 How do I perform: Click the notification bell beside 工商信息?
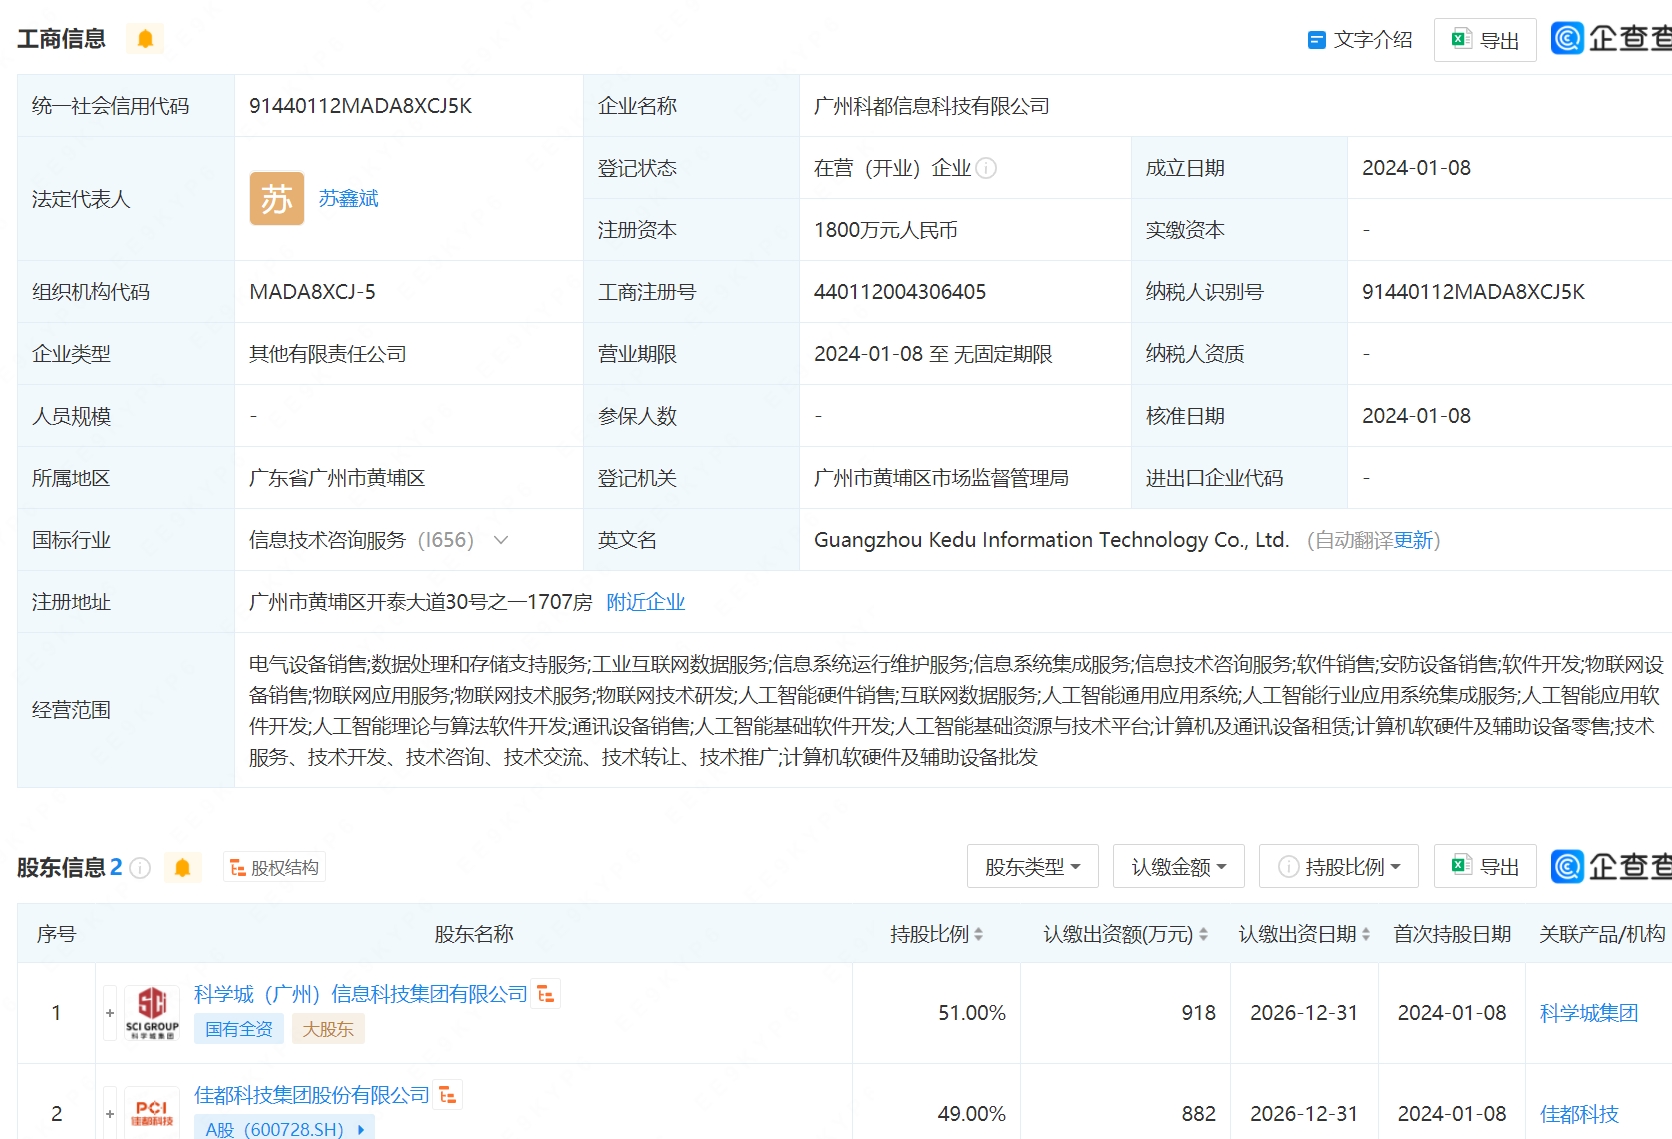145,38
